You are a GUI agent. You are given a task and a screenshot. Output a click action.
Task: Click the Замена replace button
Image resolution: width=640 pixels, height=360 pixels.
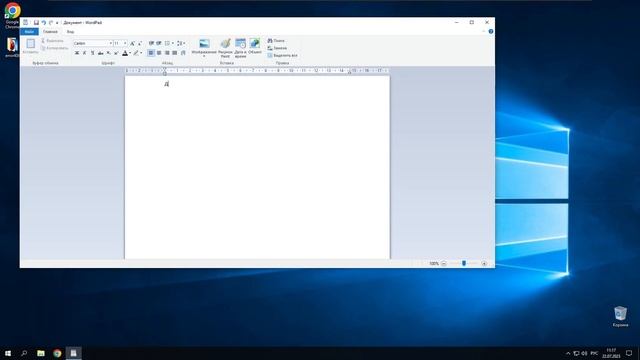tap(277, 48)
